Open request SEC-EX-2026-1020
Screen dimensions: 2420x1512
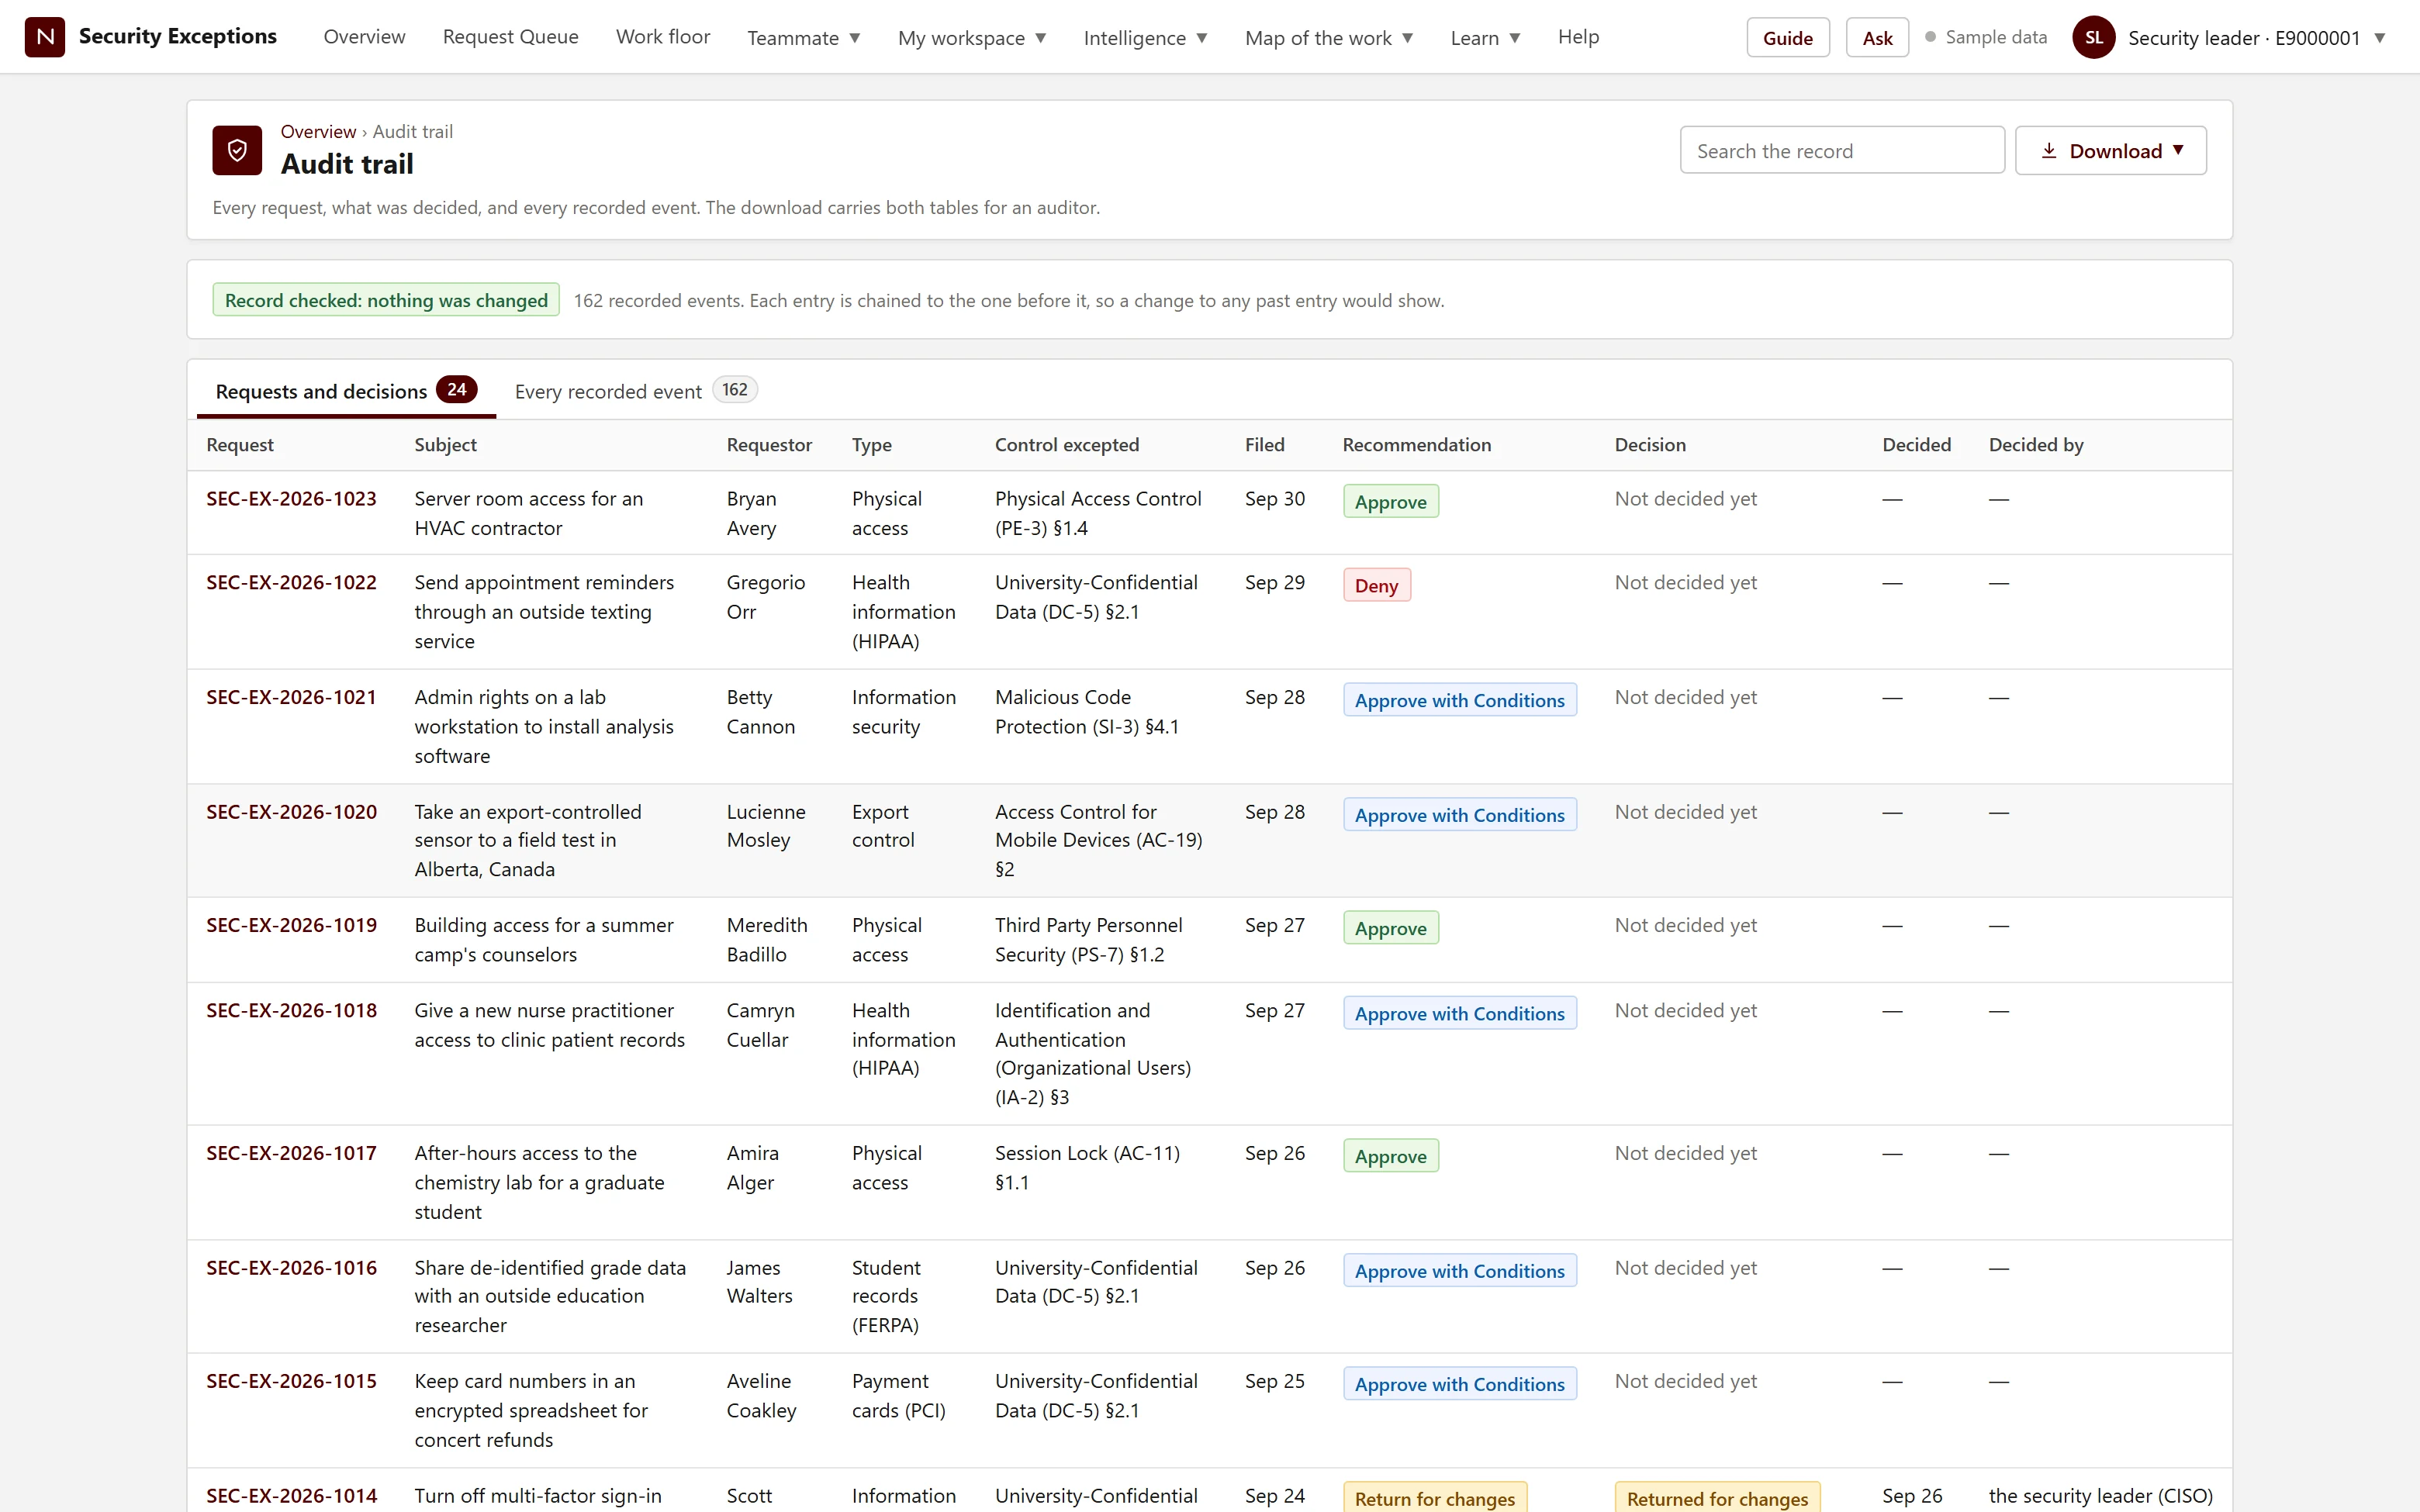291,812
